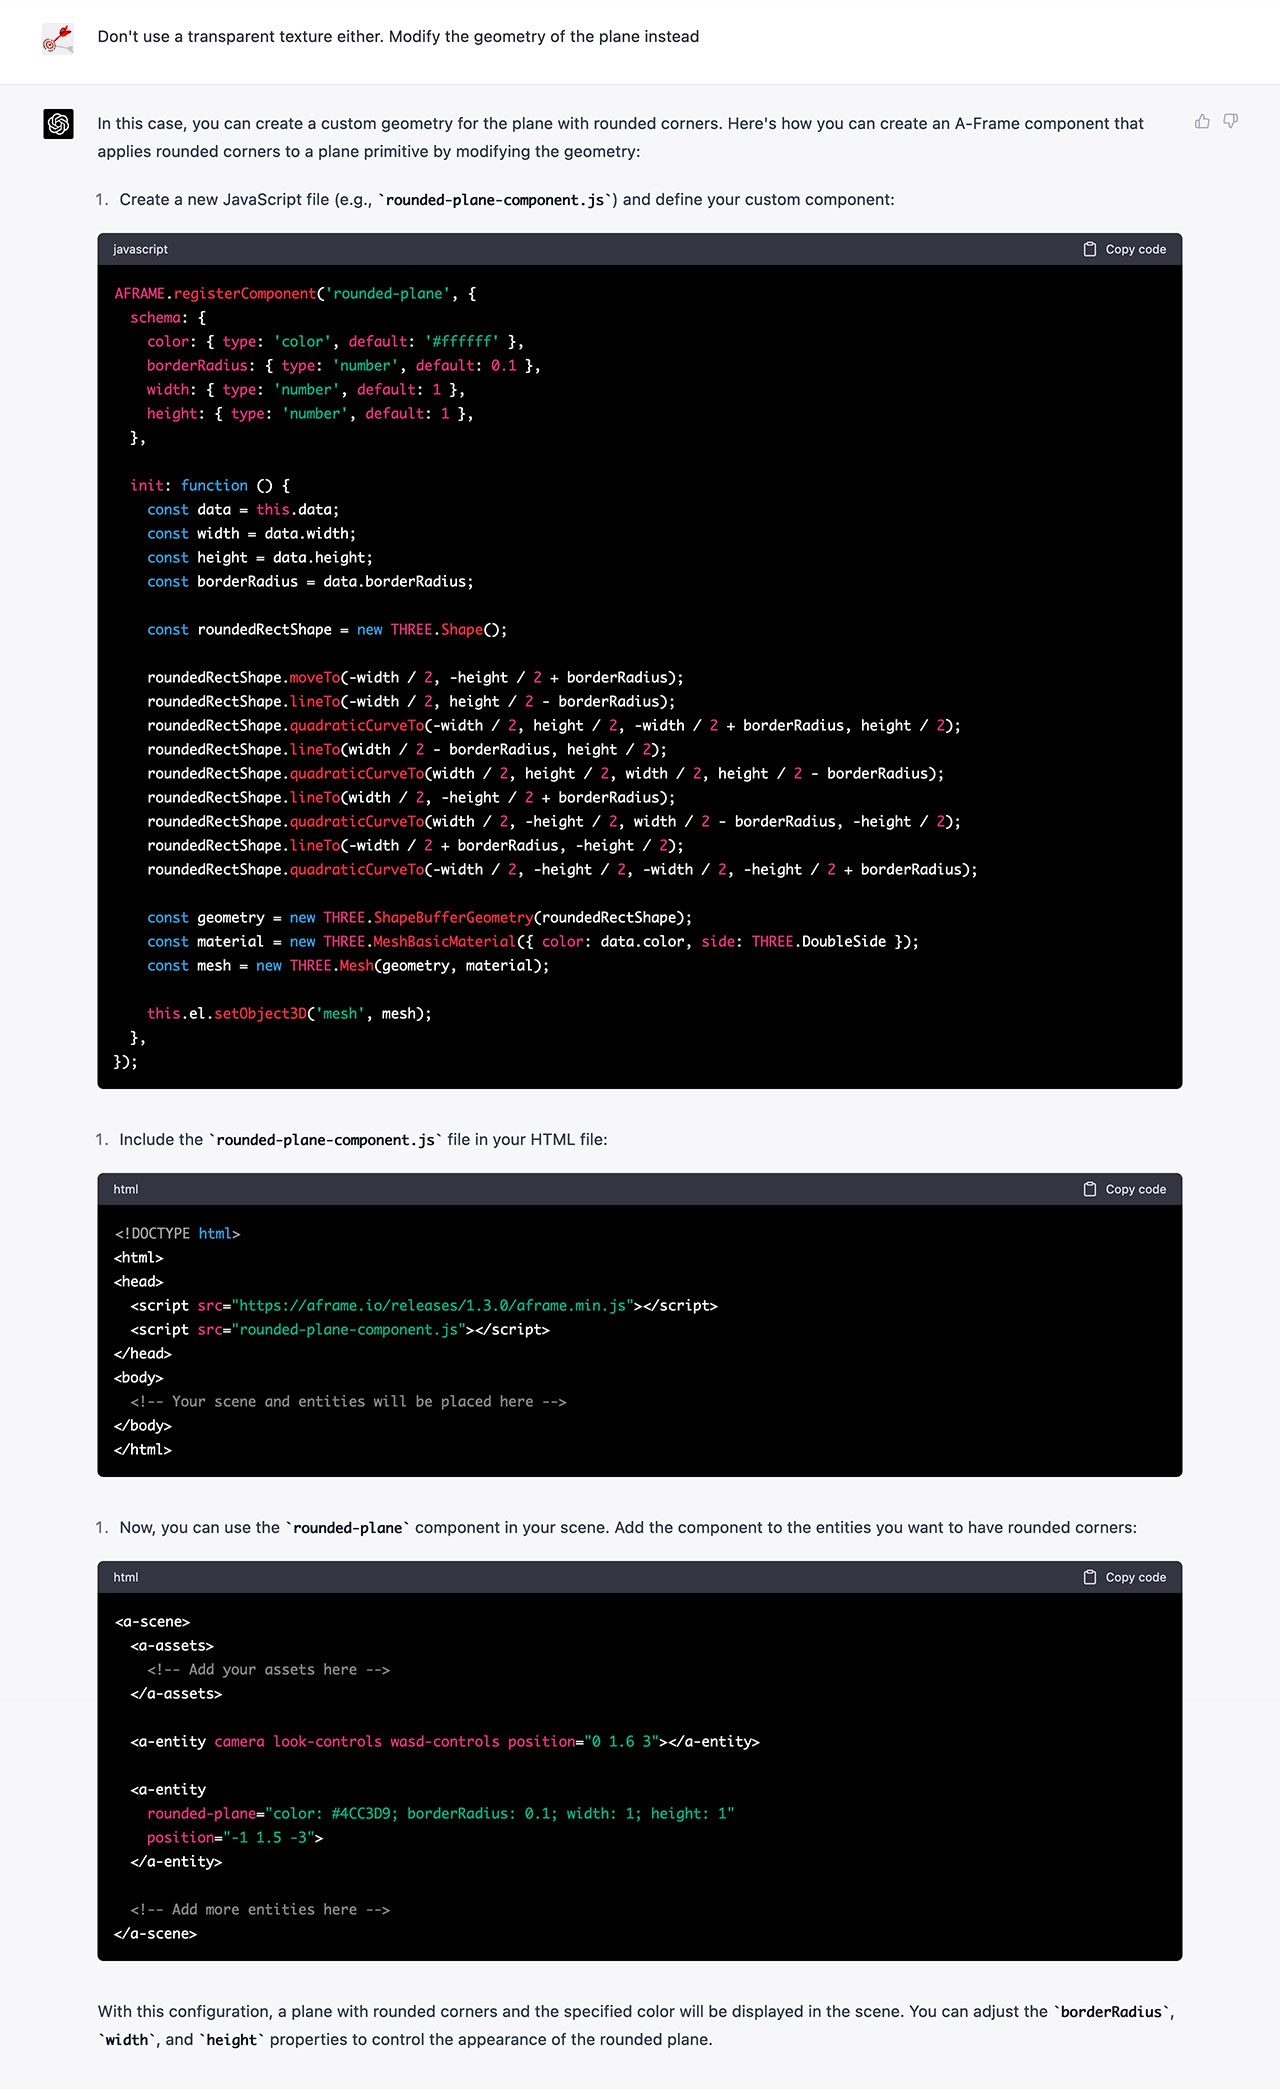Copy code from the DOCTYPE html block
Image resolution: width=1280 pixels, height=2089 pixels.
pos(1125,1189)
